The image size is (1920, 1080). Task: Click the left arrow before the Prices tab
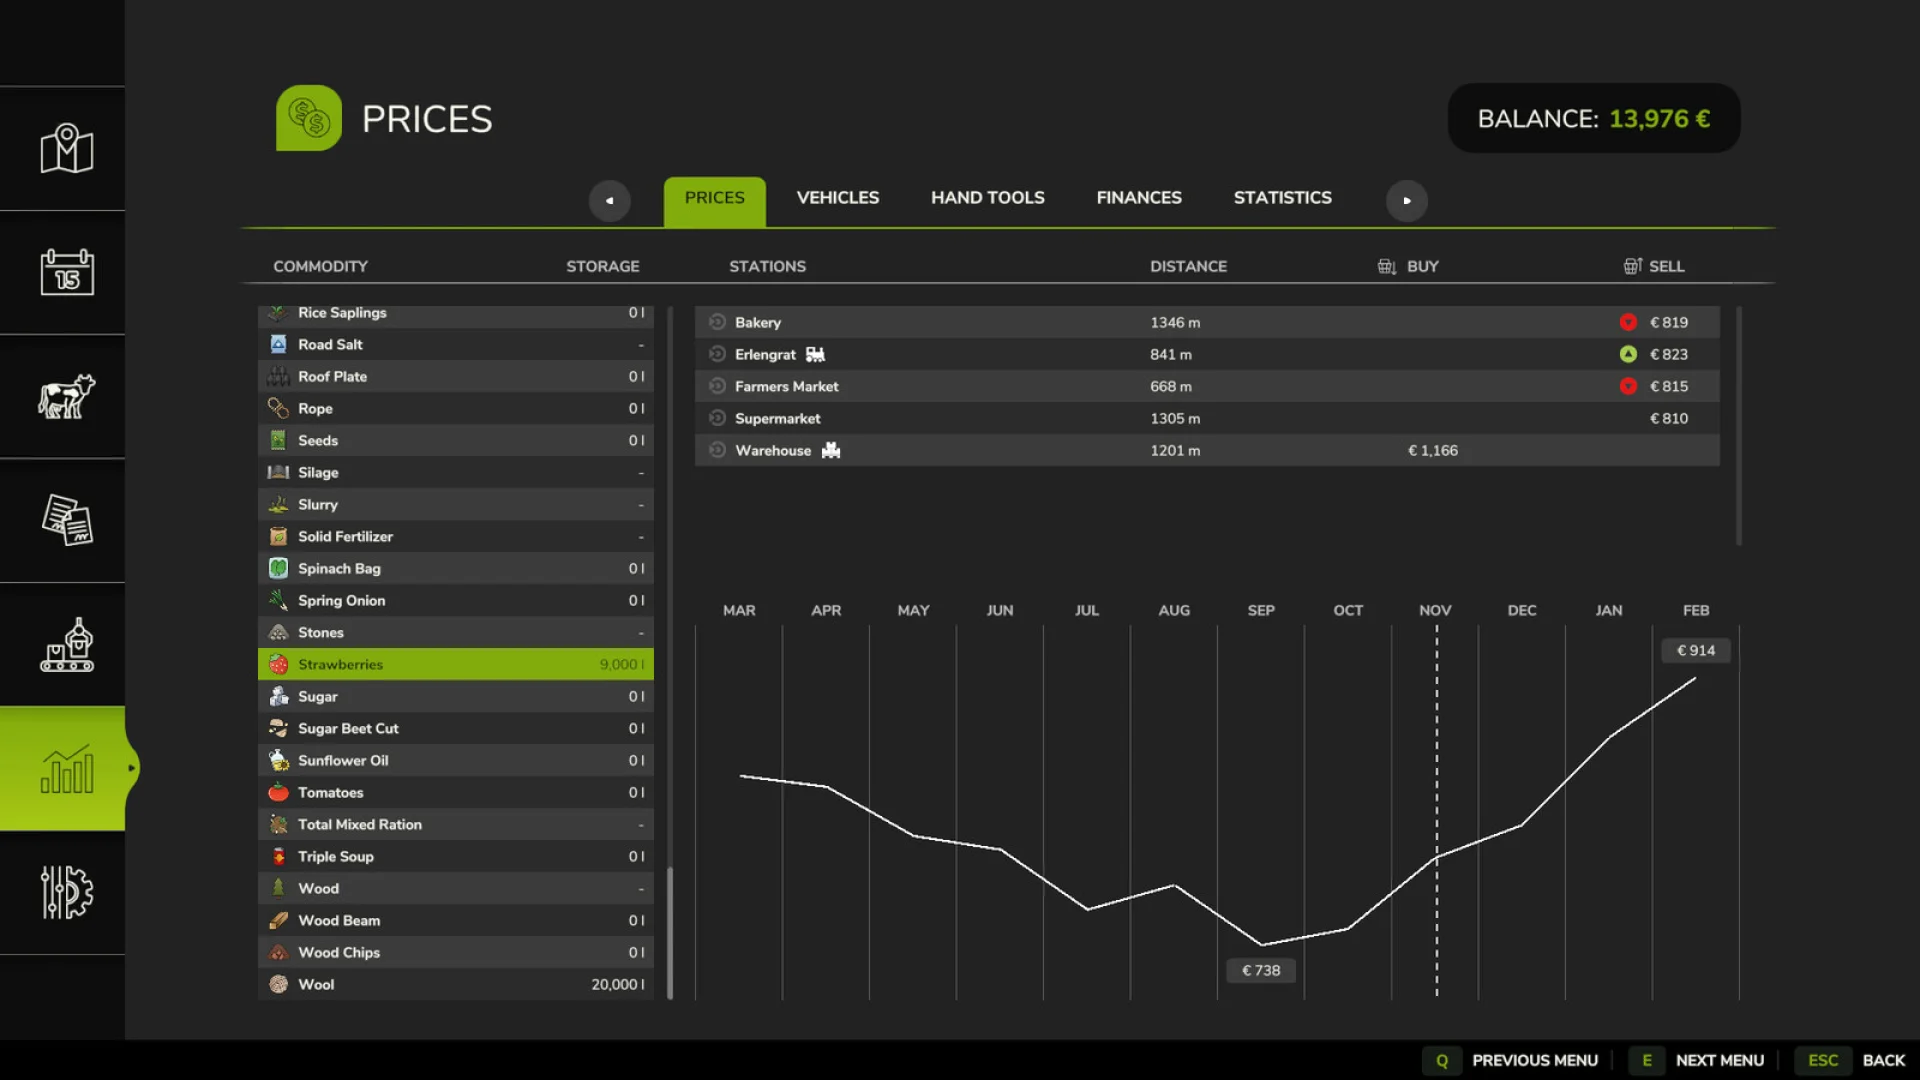point(610,200)
